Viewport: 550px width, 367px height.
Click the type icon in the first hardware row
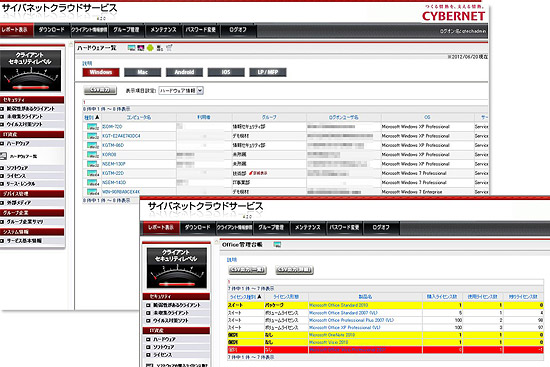93,127
